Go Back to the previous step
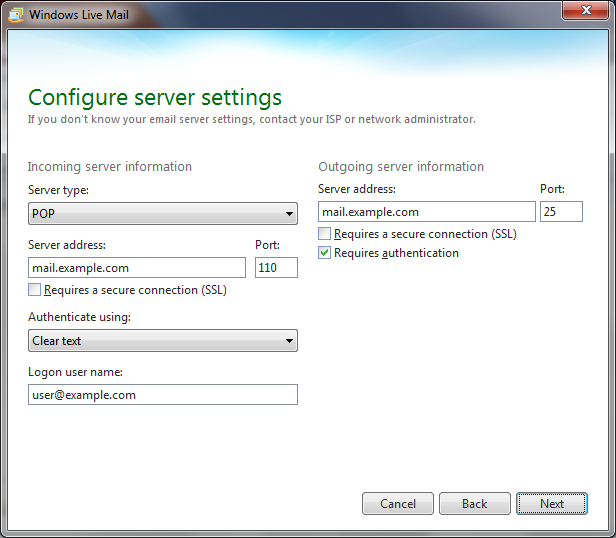Viewport: 616px width, 538px height. tap(474, 504)
